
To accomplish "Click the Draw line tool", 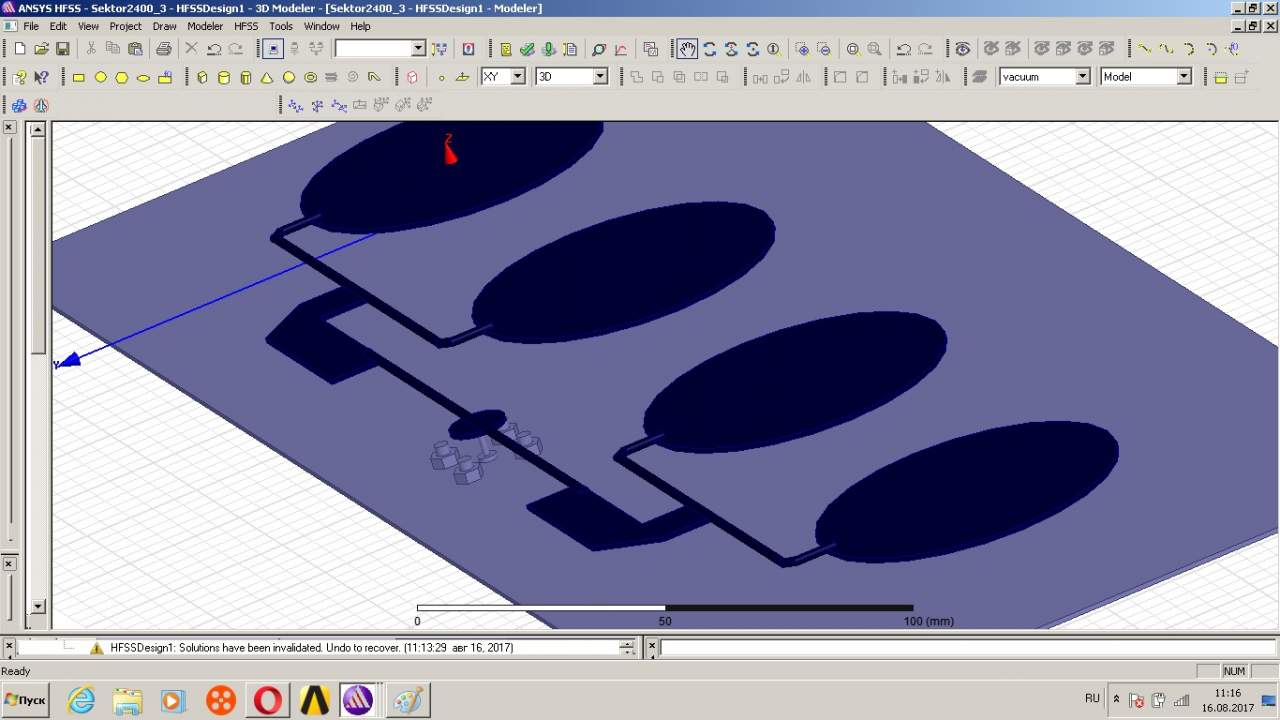I will pyautogui.click(x=1144, y=49).
